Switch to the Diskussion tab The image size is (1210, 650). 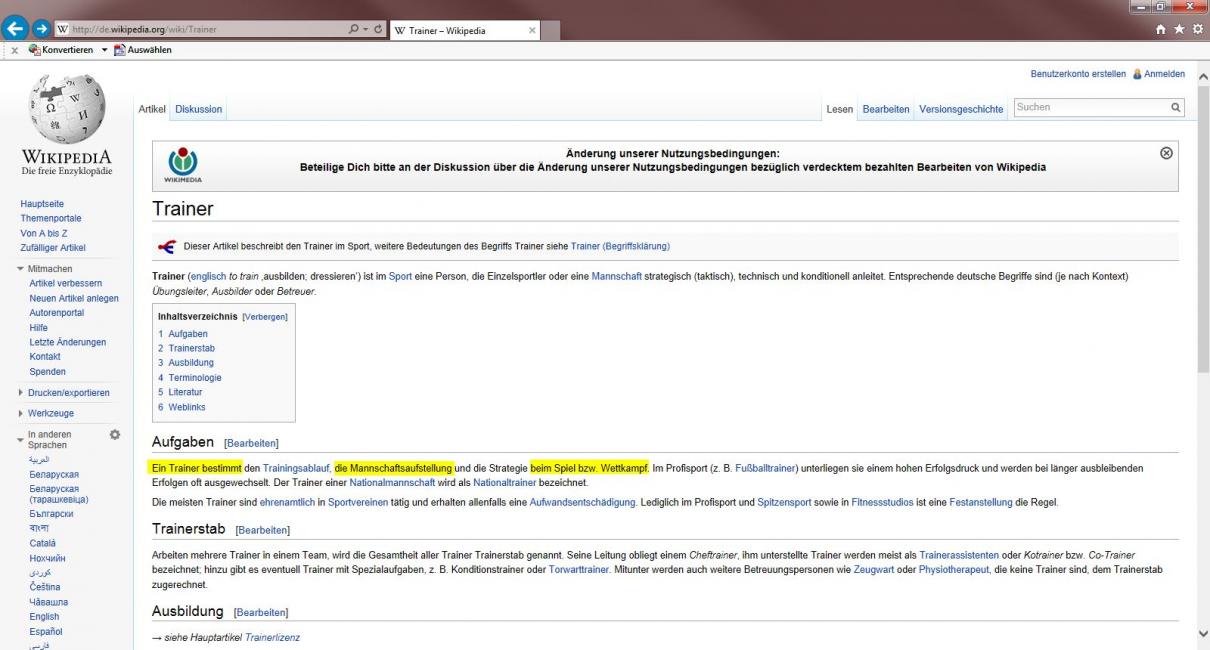click(199, 109)
